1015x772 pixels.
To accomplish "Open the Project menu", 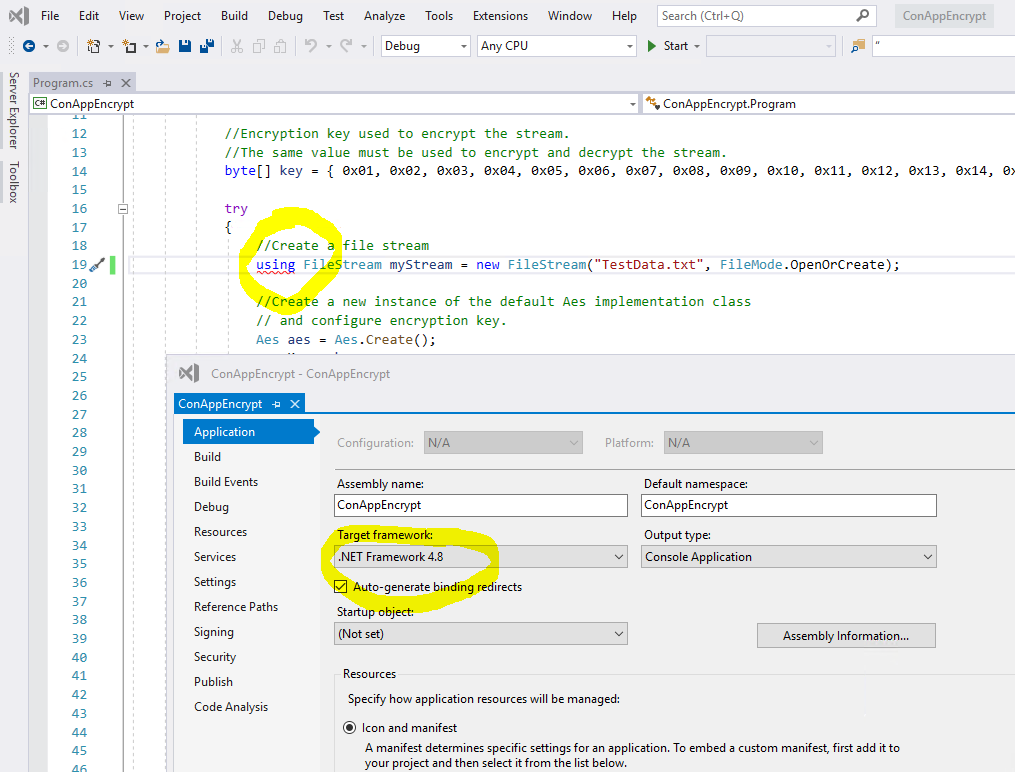I will pyautogui.click(x=182, y=16).
